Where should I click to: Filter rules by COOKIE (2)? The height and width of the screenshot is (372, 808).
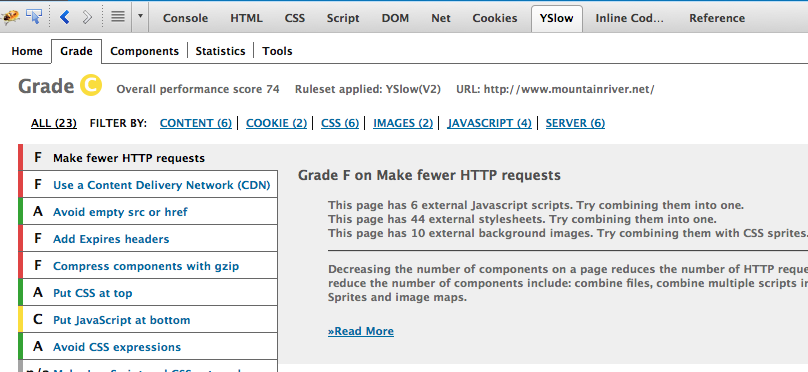point(276,123)
